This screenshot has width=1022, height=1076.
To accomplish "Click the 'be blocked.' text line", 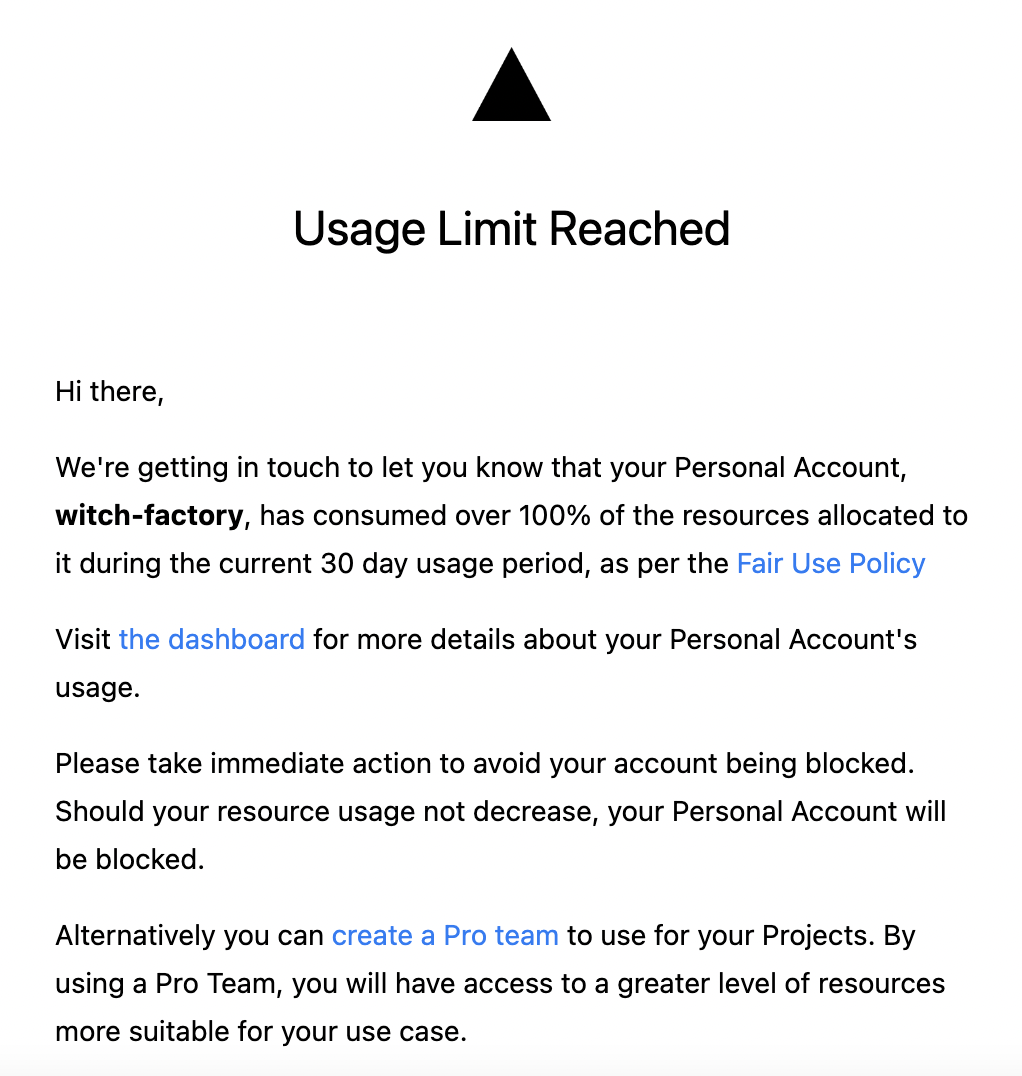I will coord(129,859).
